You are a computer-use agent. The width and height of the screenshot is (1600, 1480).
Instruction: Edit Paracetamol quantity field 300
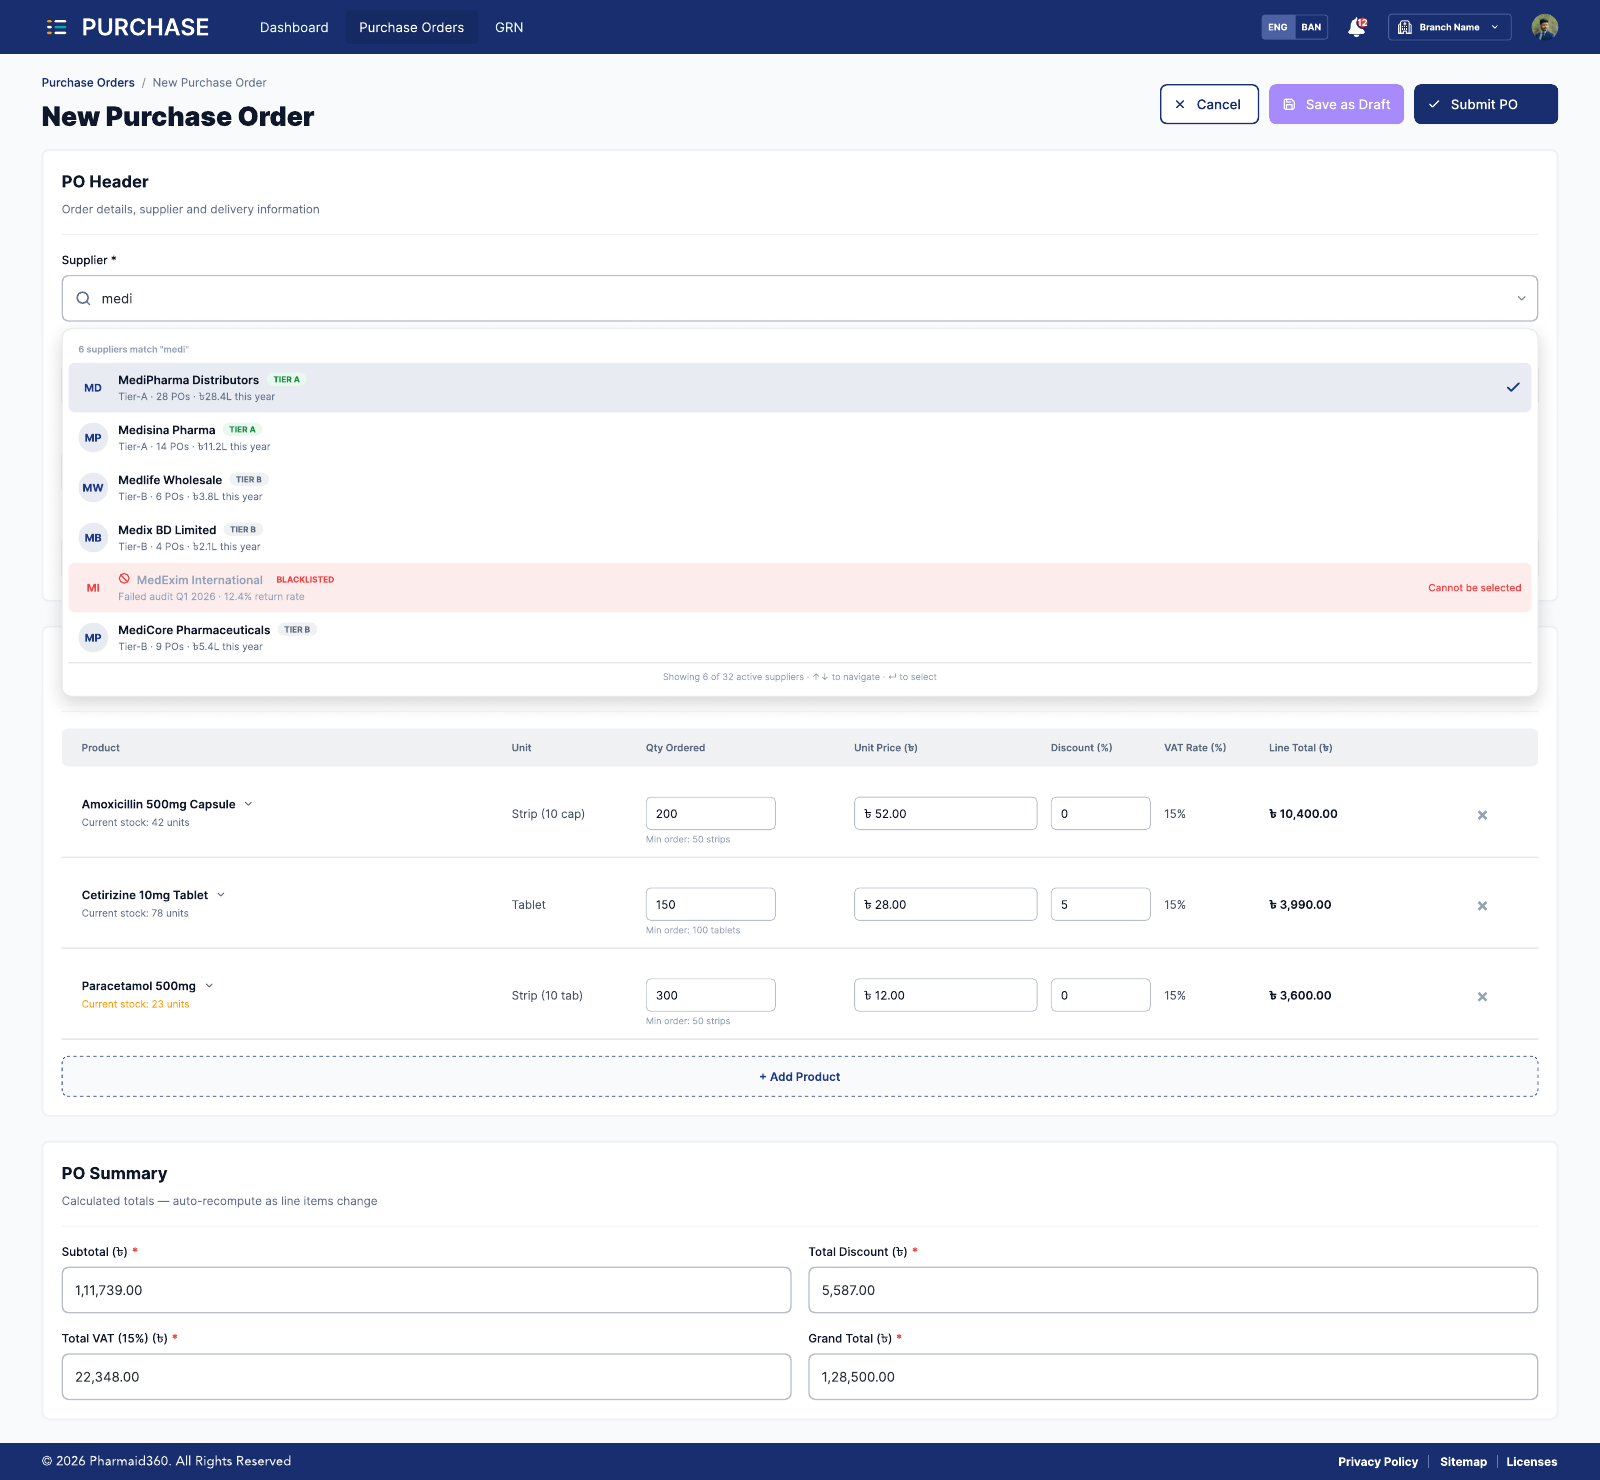tap(710, 995)
